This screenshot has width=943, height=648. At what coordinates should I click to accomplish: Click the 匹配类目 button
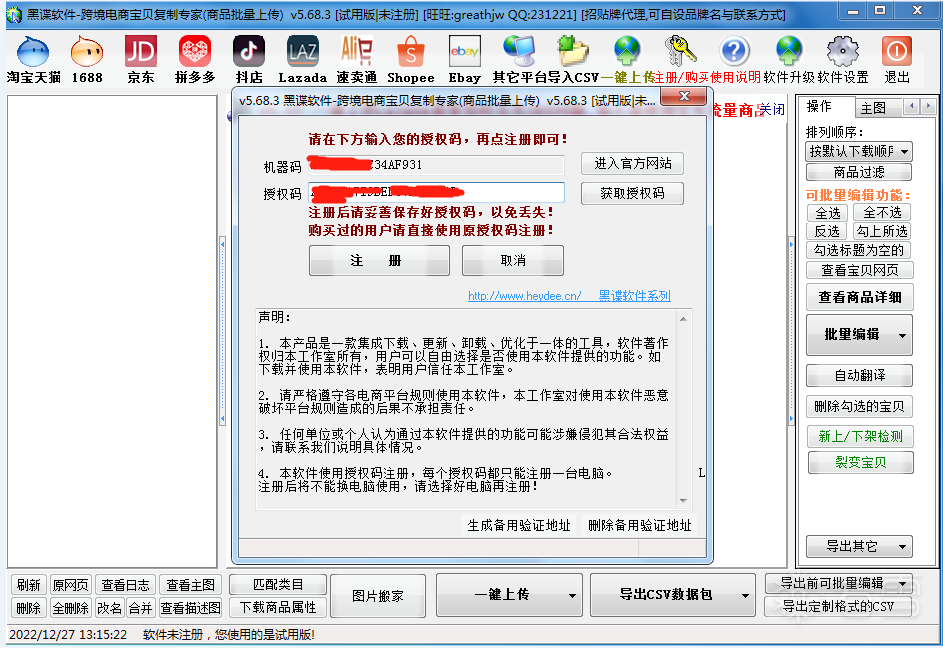[278, 585]
